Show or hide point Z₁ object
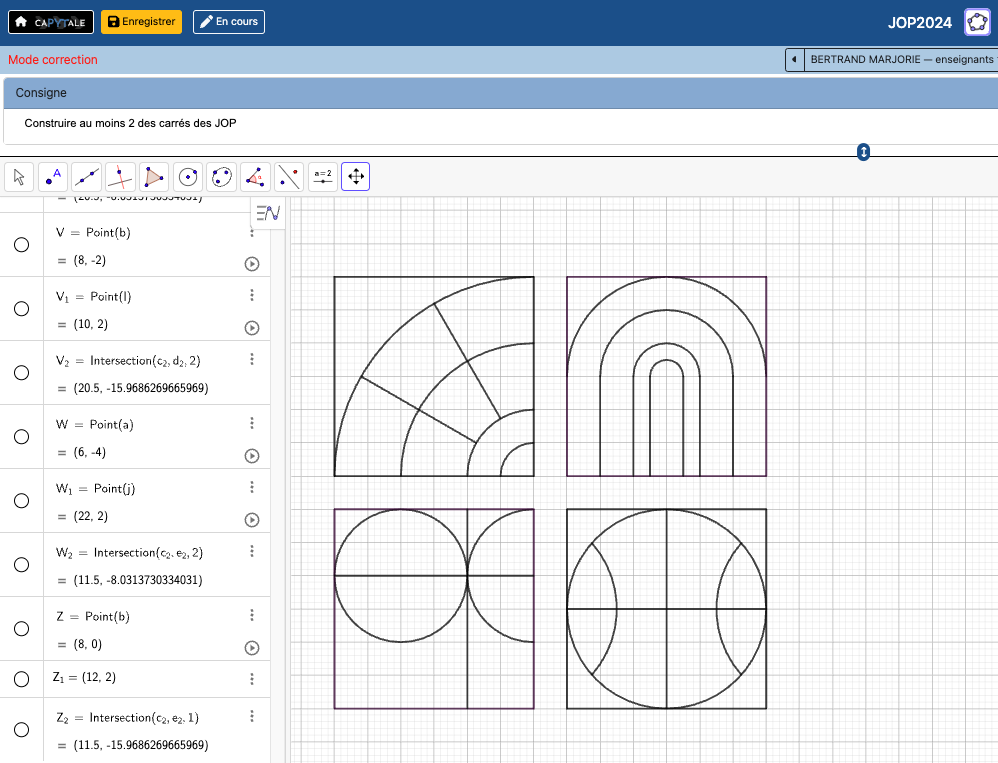 21,679
